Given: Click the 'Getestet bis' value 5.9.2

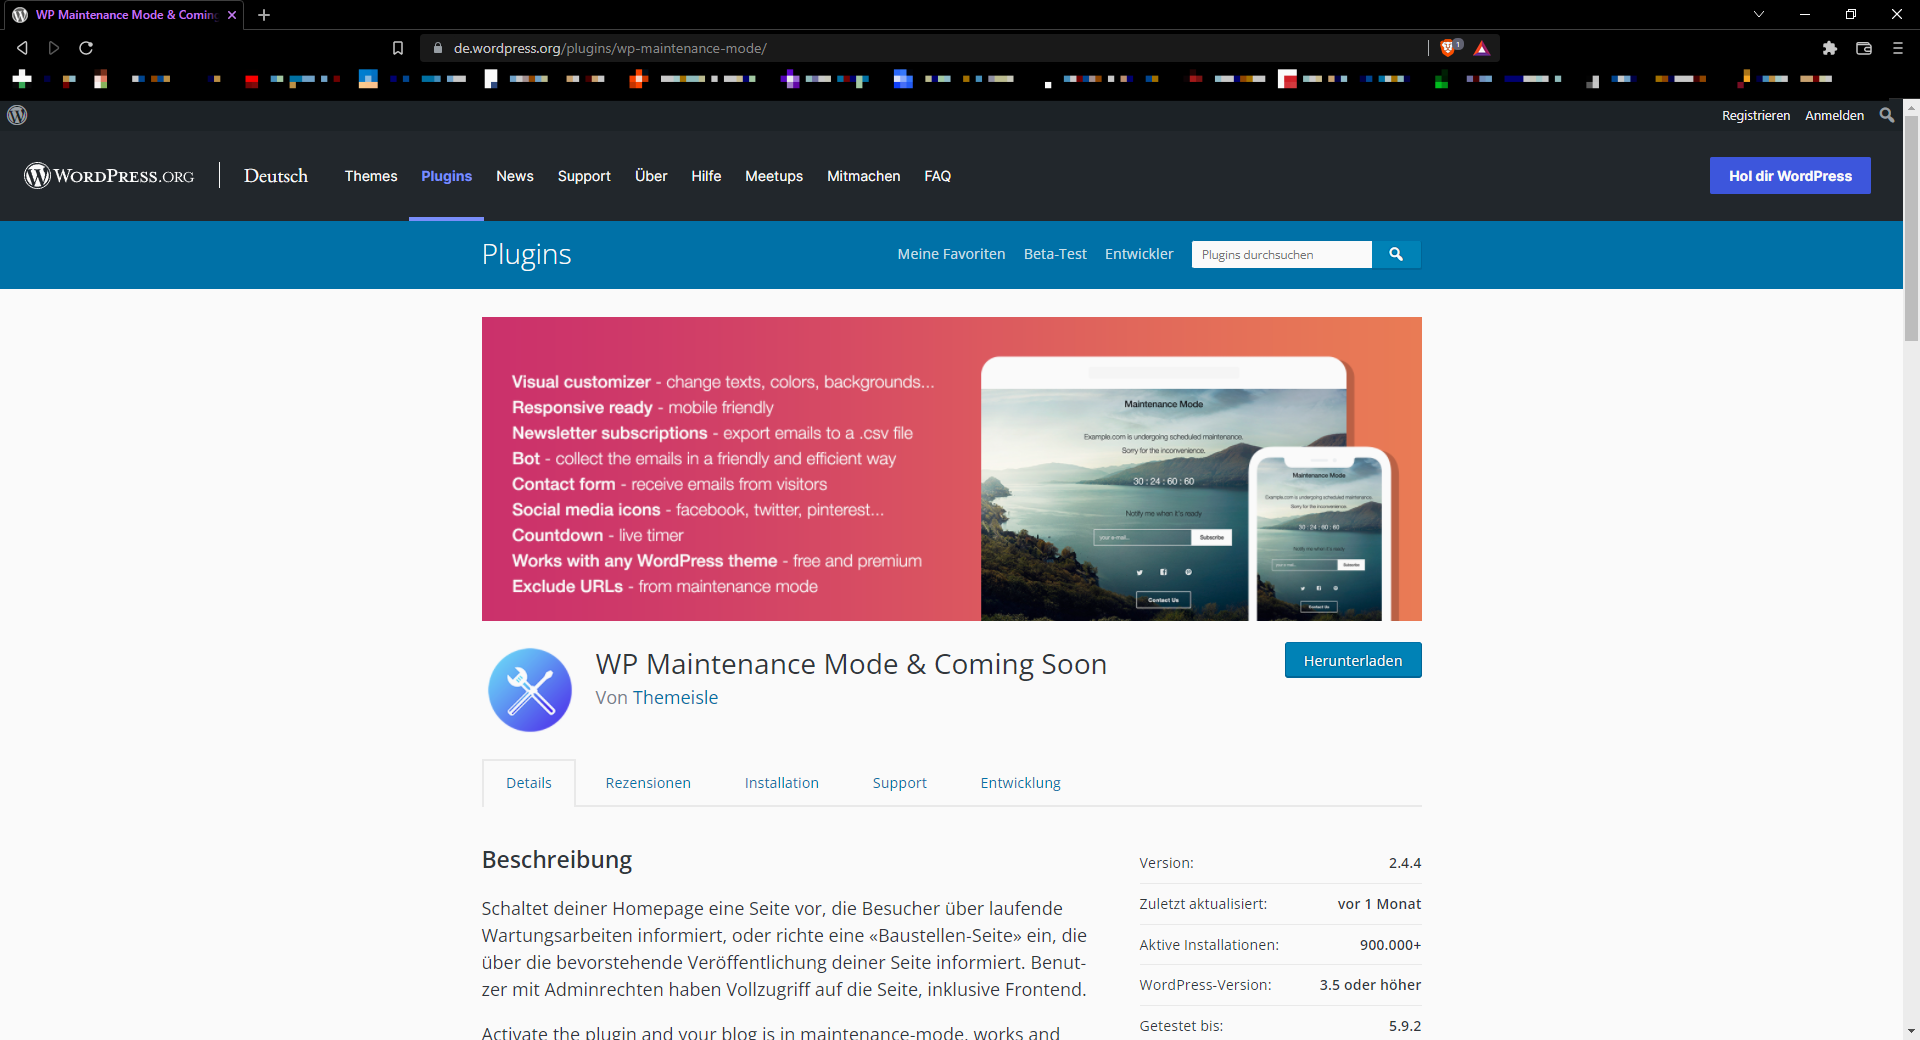Looking at the screenshot, I should click(x=1405, y=1026).
